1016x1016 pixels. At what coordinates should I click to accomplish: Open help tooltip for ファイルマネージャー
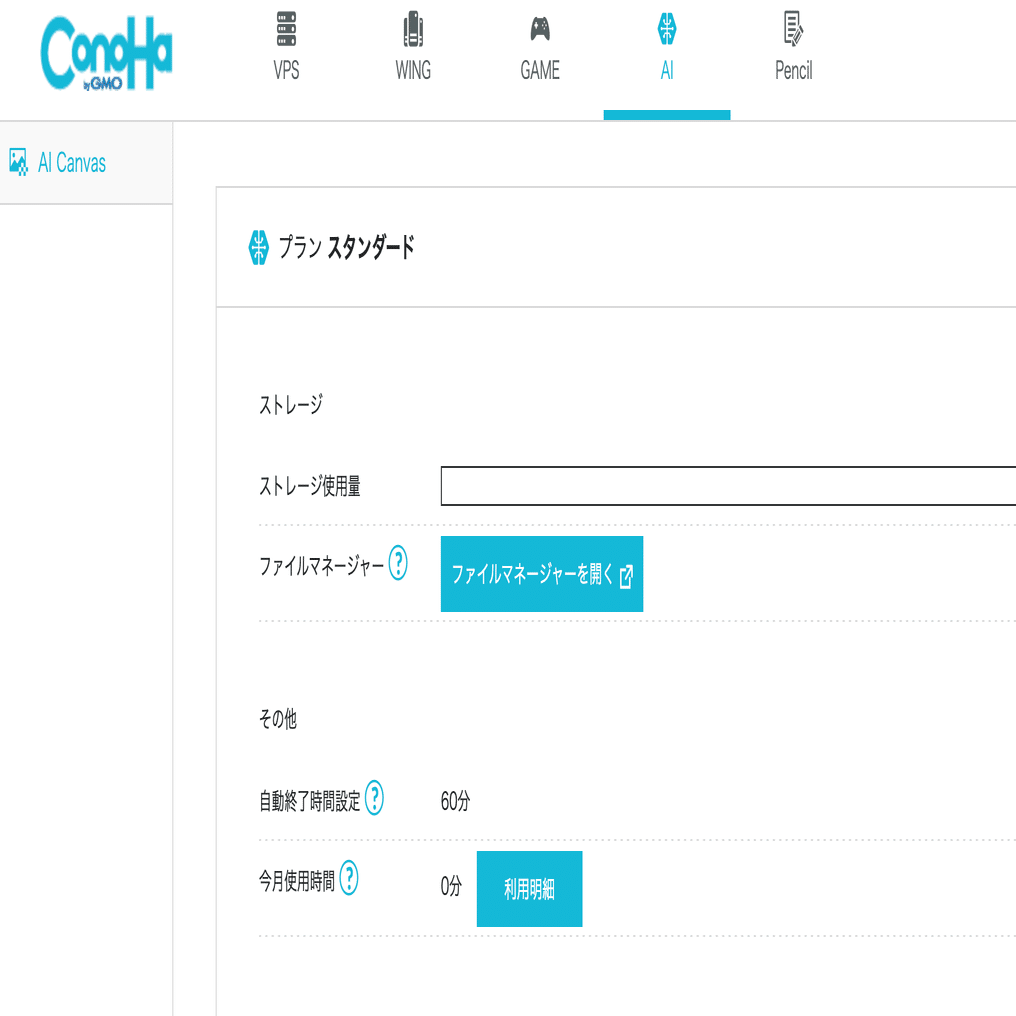point(398,562)
